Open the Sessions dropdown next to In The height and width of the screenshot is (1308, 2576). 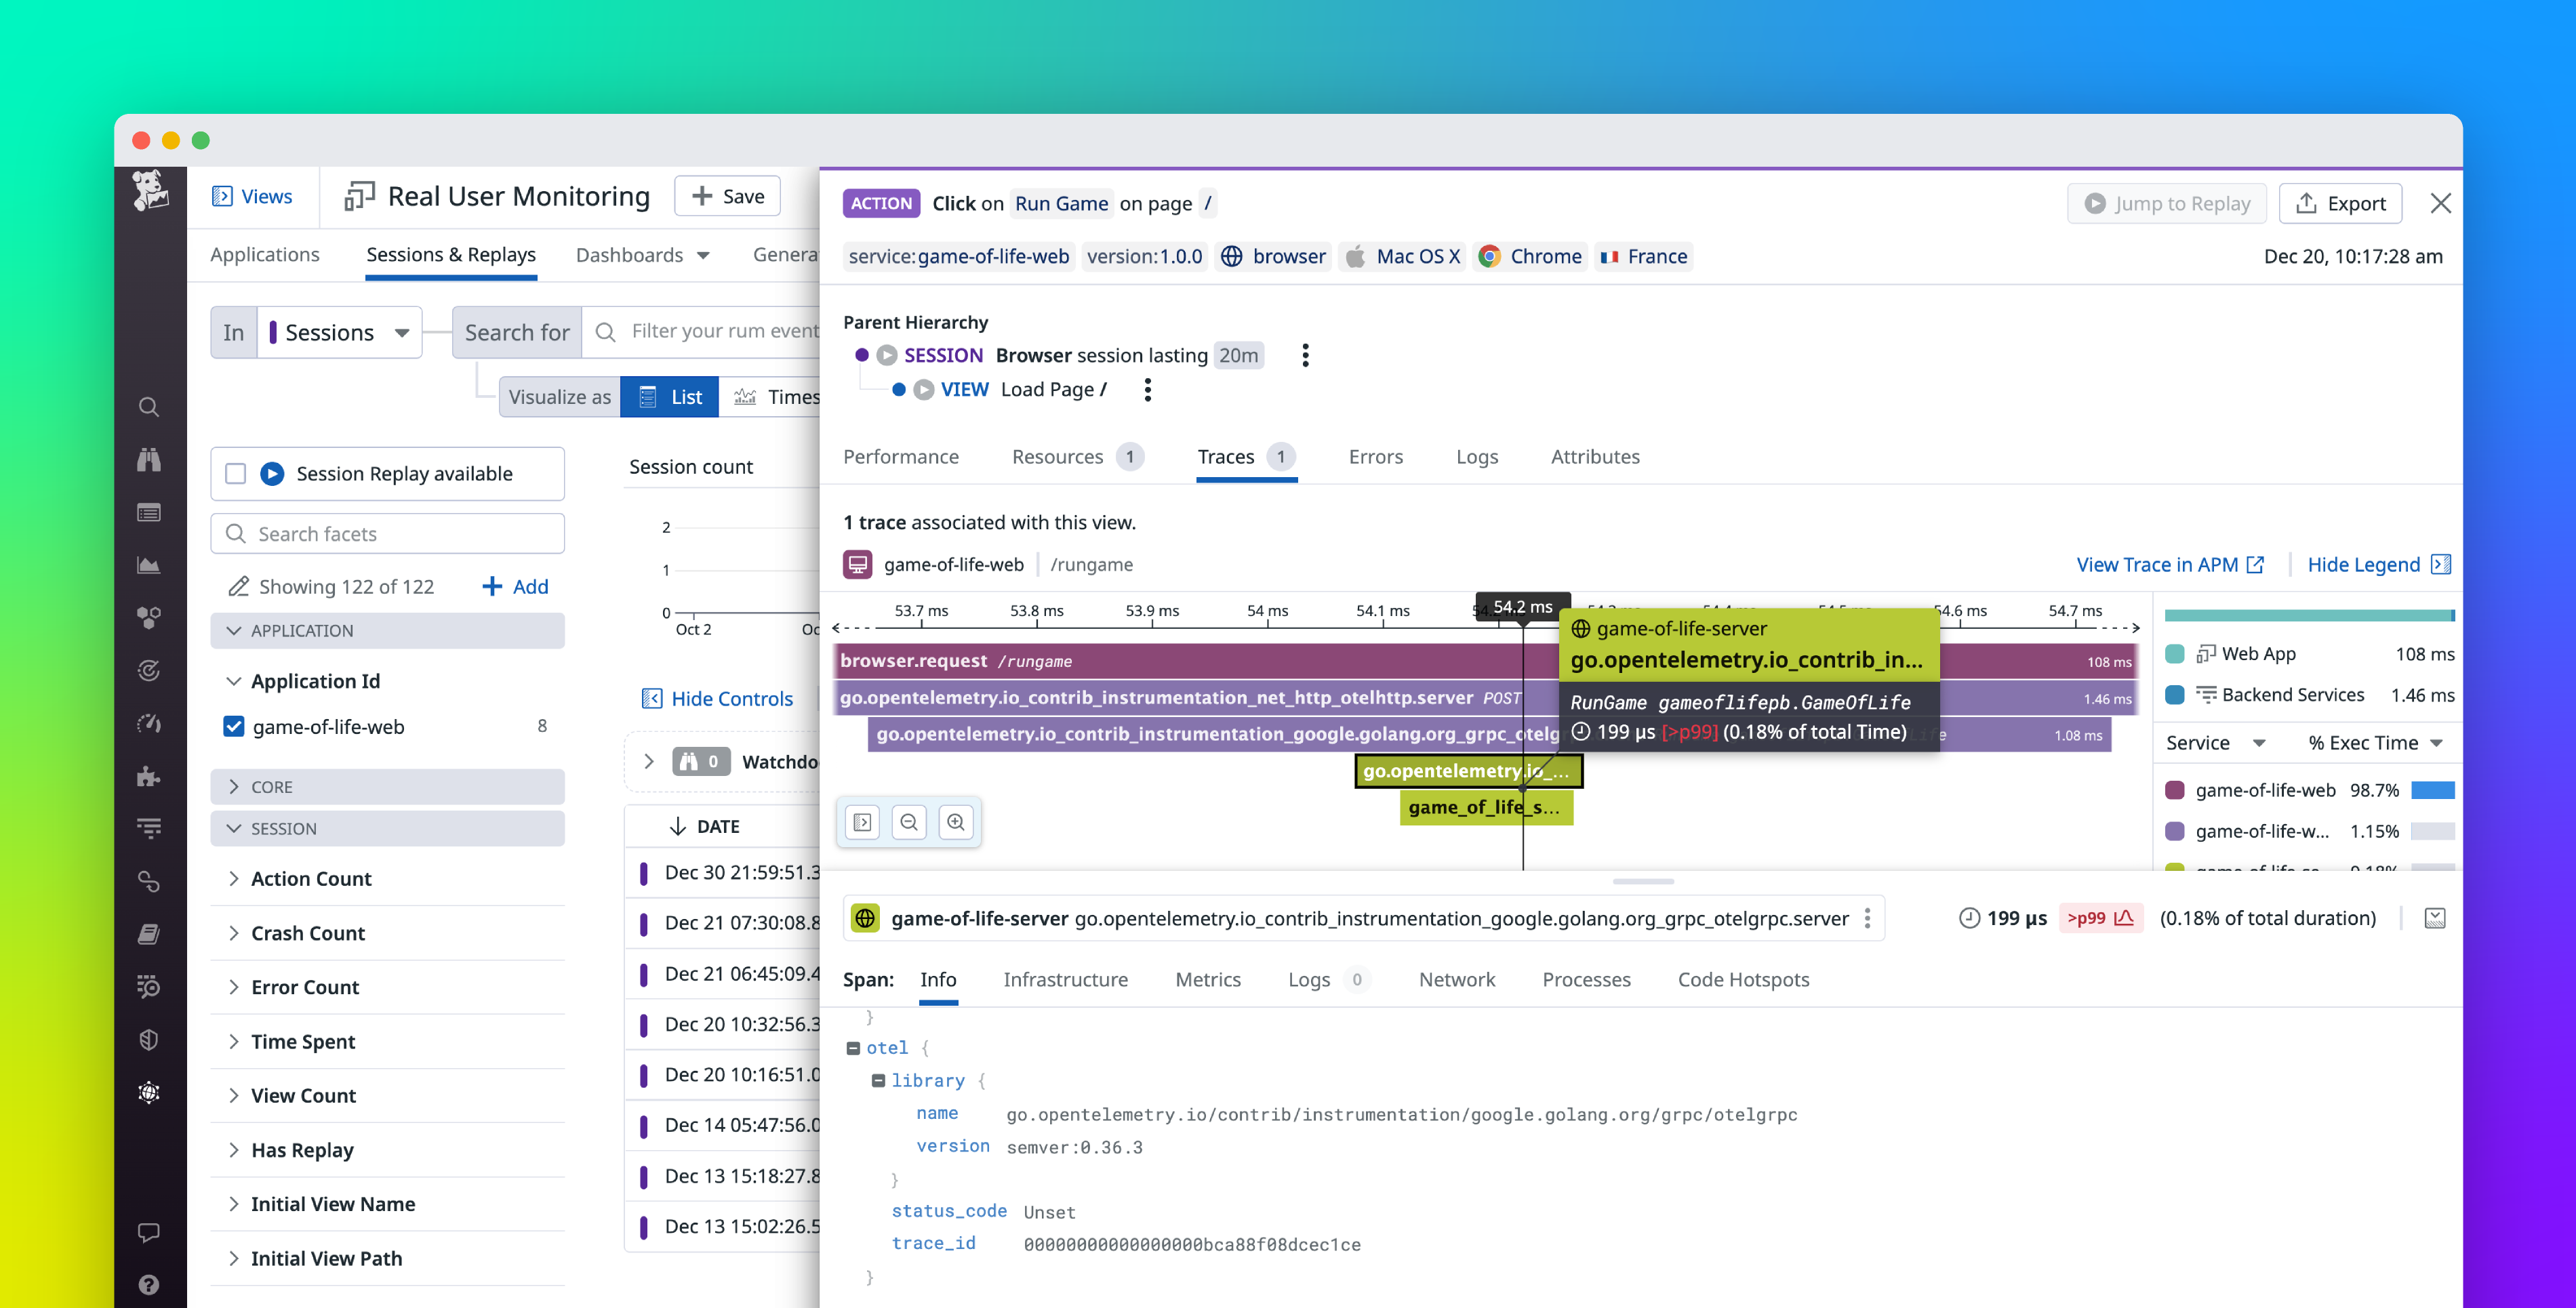point(340,332)
